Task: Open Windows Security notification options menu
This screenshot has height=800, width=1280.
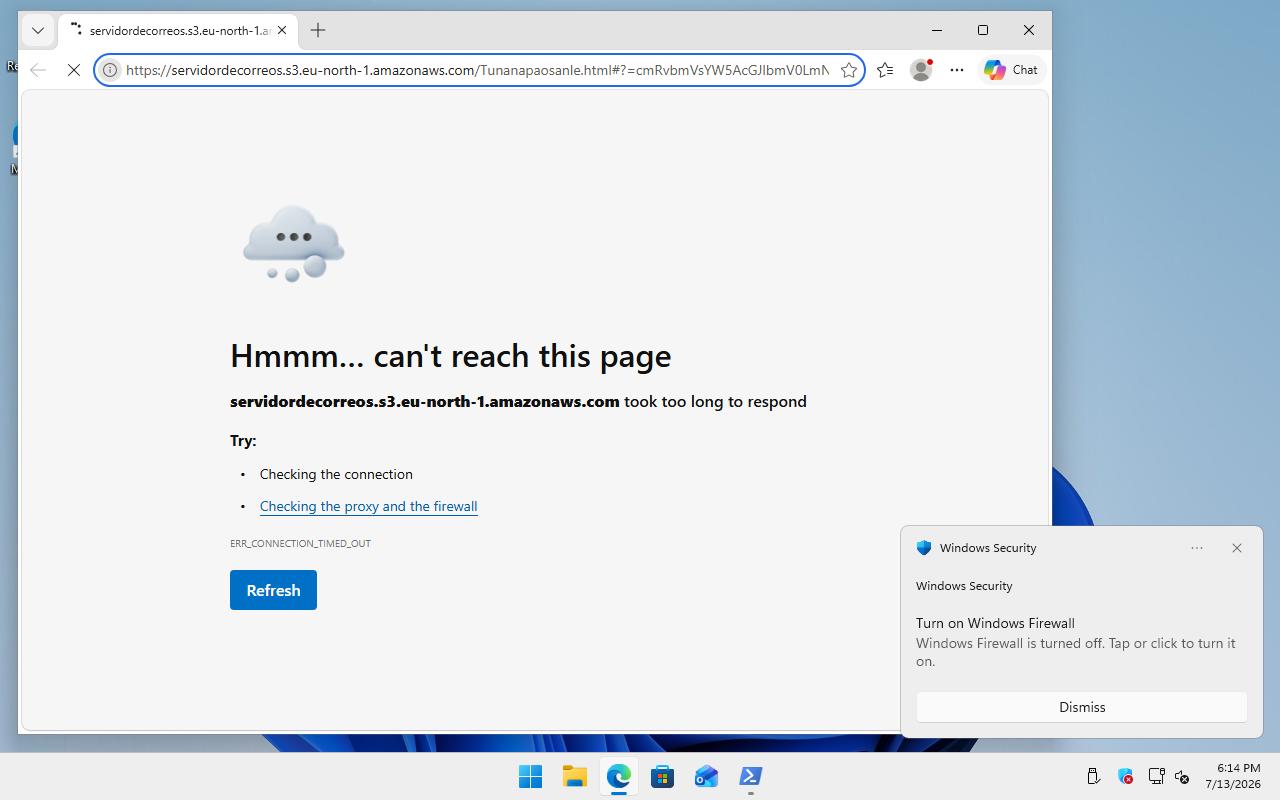Action: [1197, 548]
